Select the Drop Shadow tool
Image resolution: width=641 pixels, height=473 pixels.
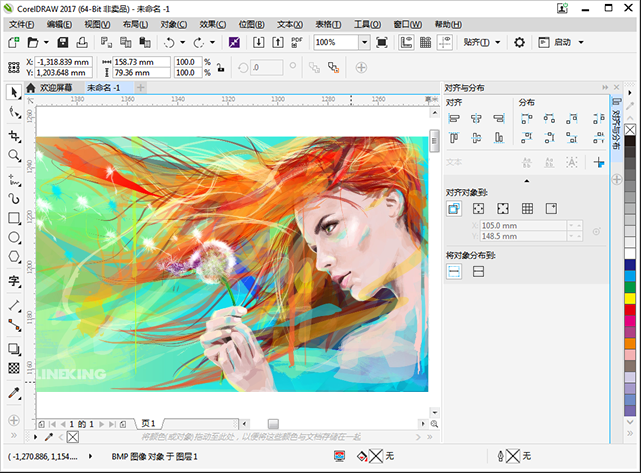point(14,349)
